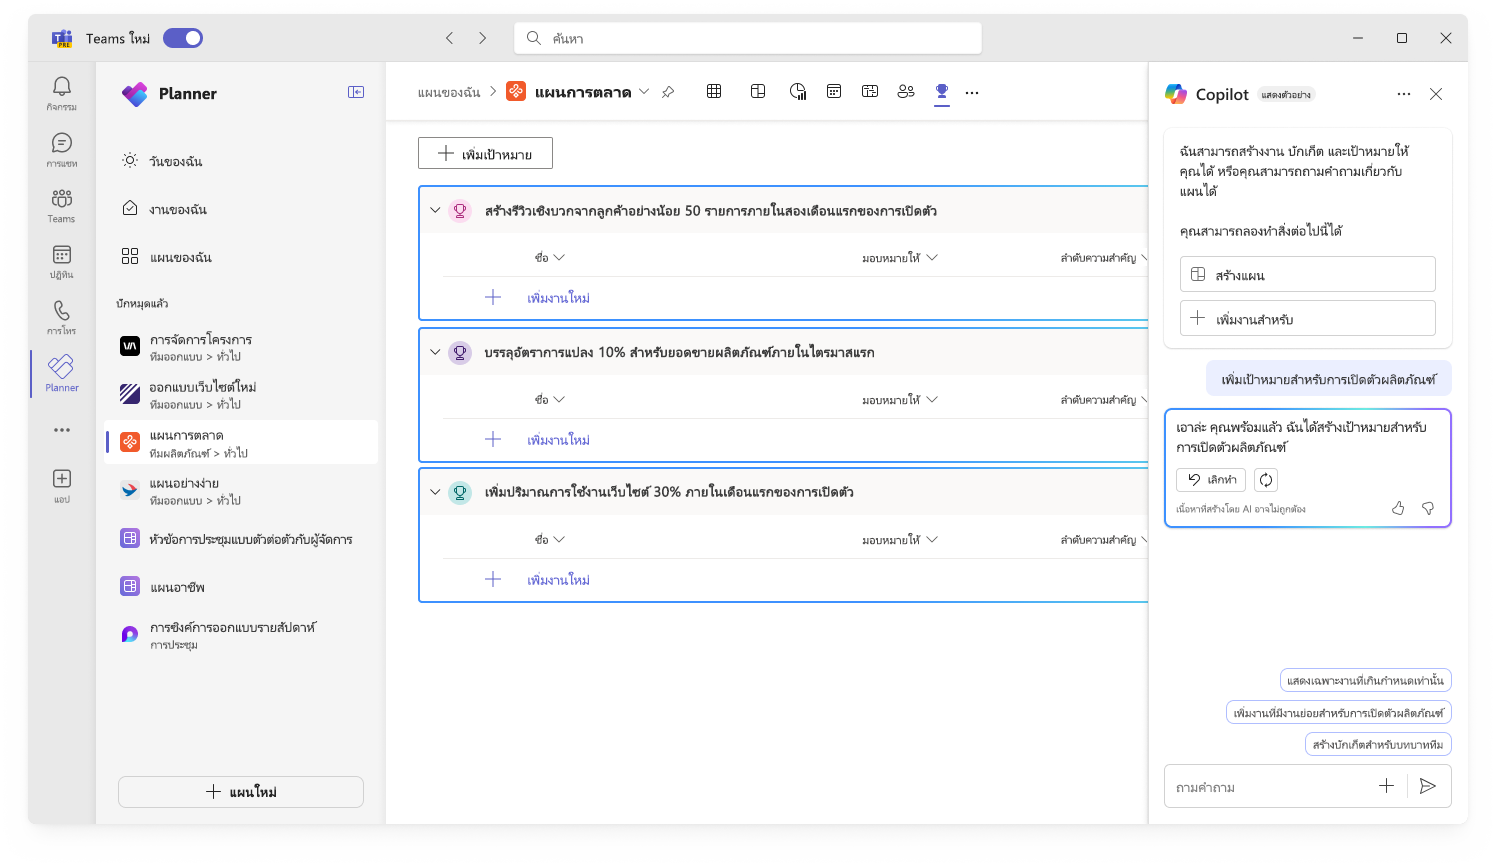This screenshot has width=1496, height=866.
Task: Give thumbs up to Copilot response
Action: pos(1398,509)
